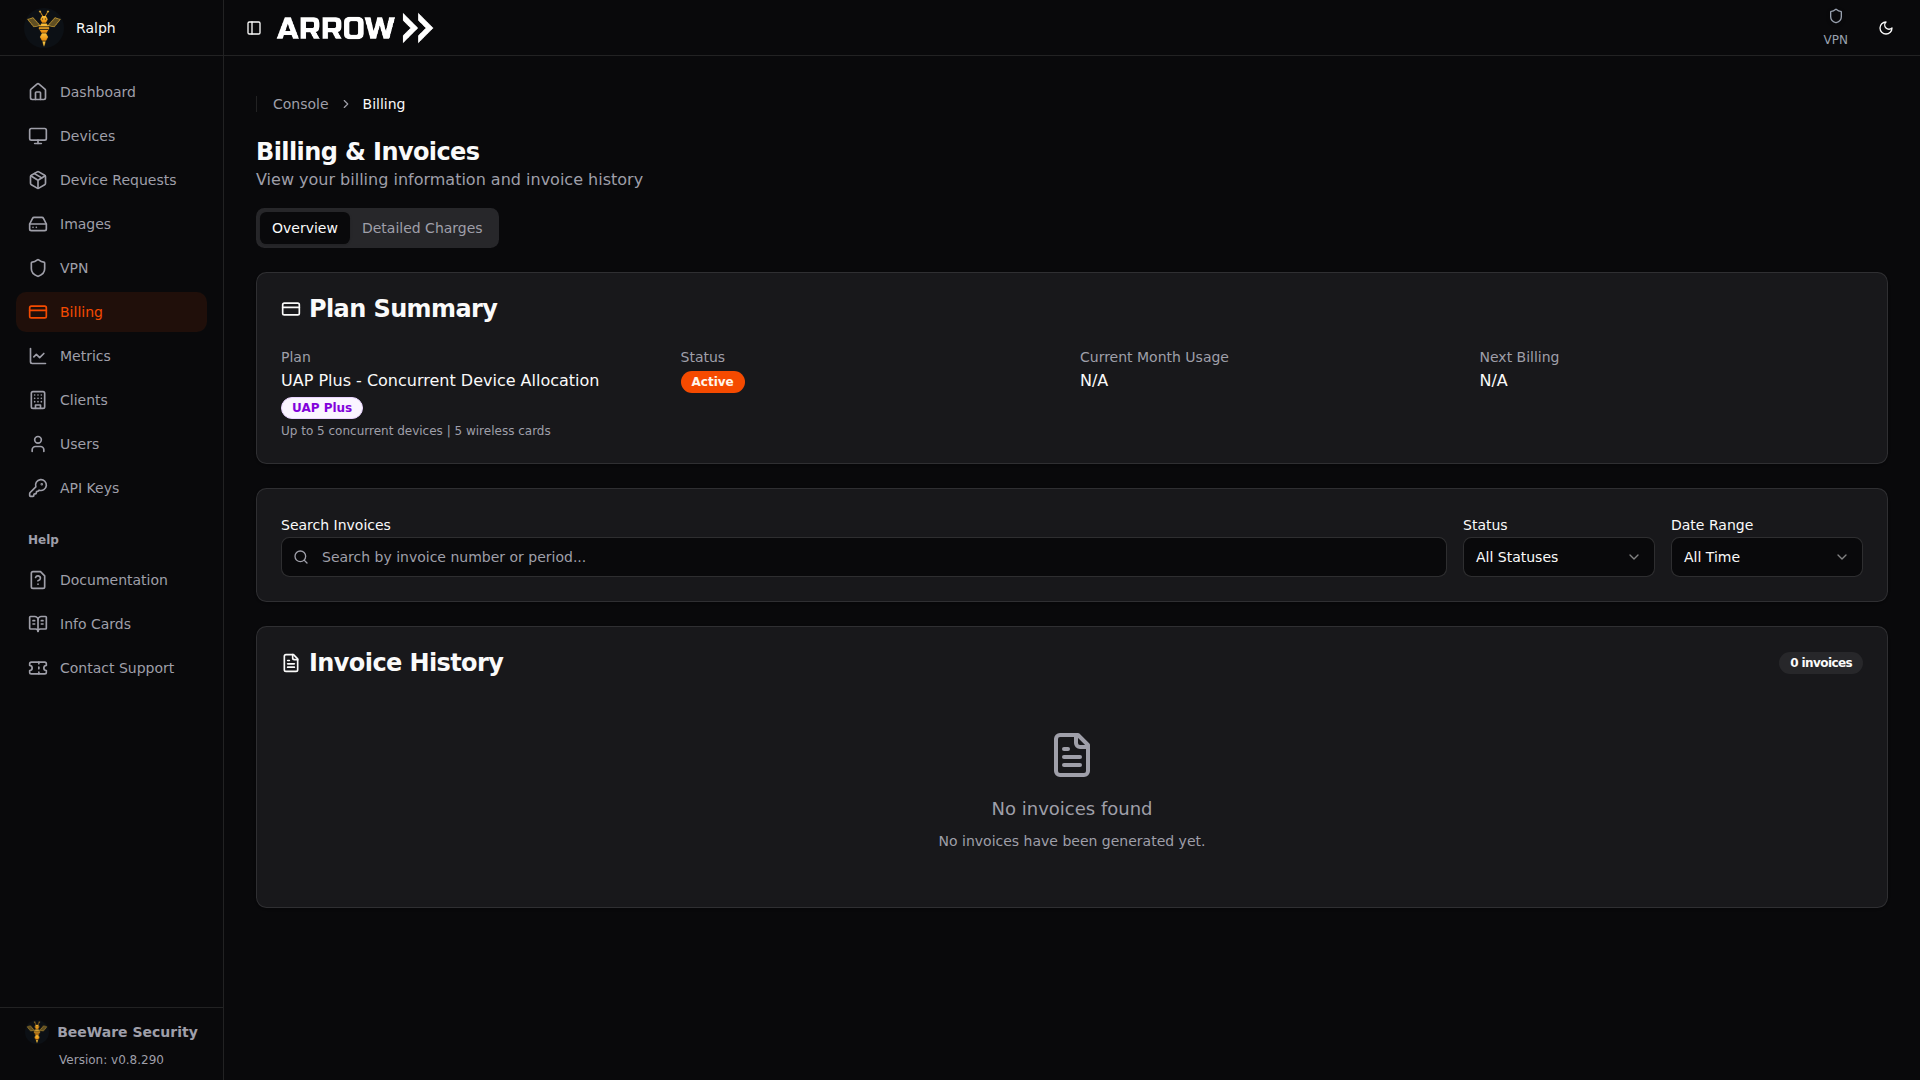The image size is (1920, 1080).
Task: Click 'No invoices found' message
Action: pyautogui.click(x=1072, y=809)
